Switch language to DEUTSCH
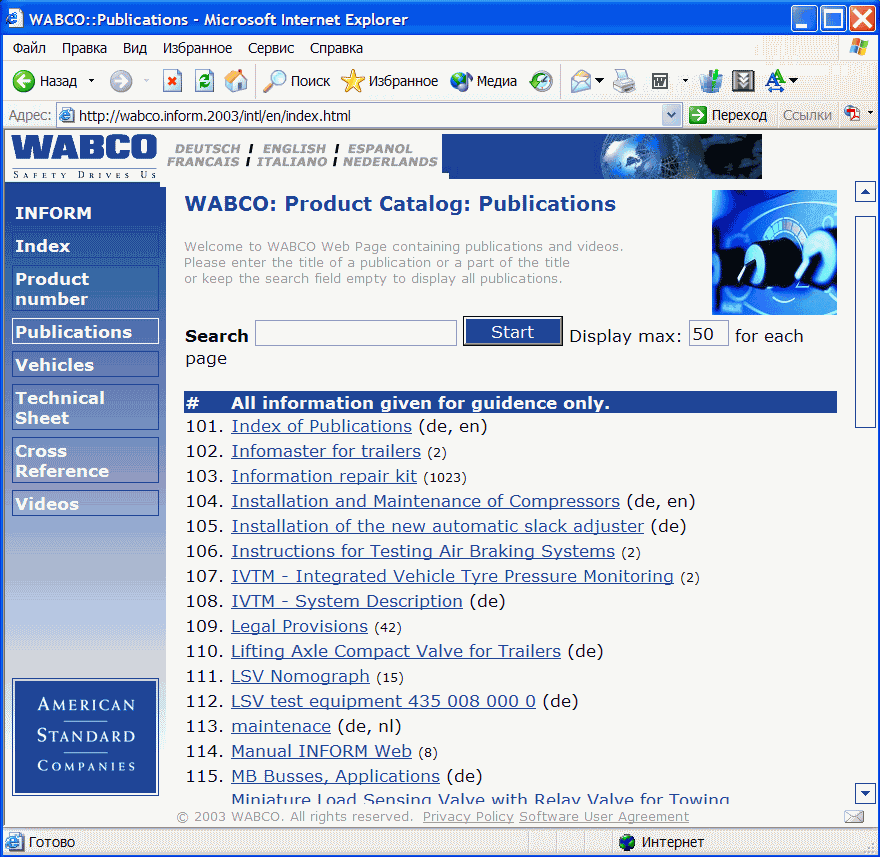The image size is (880, 857). pyautogui.click(x=208, y=149)
